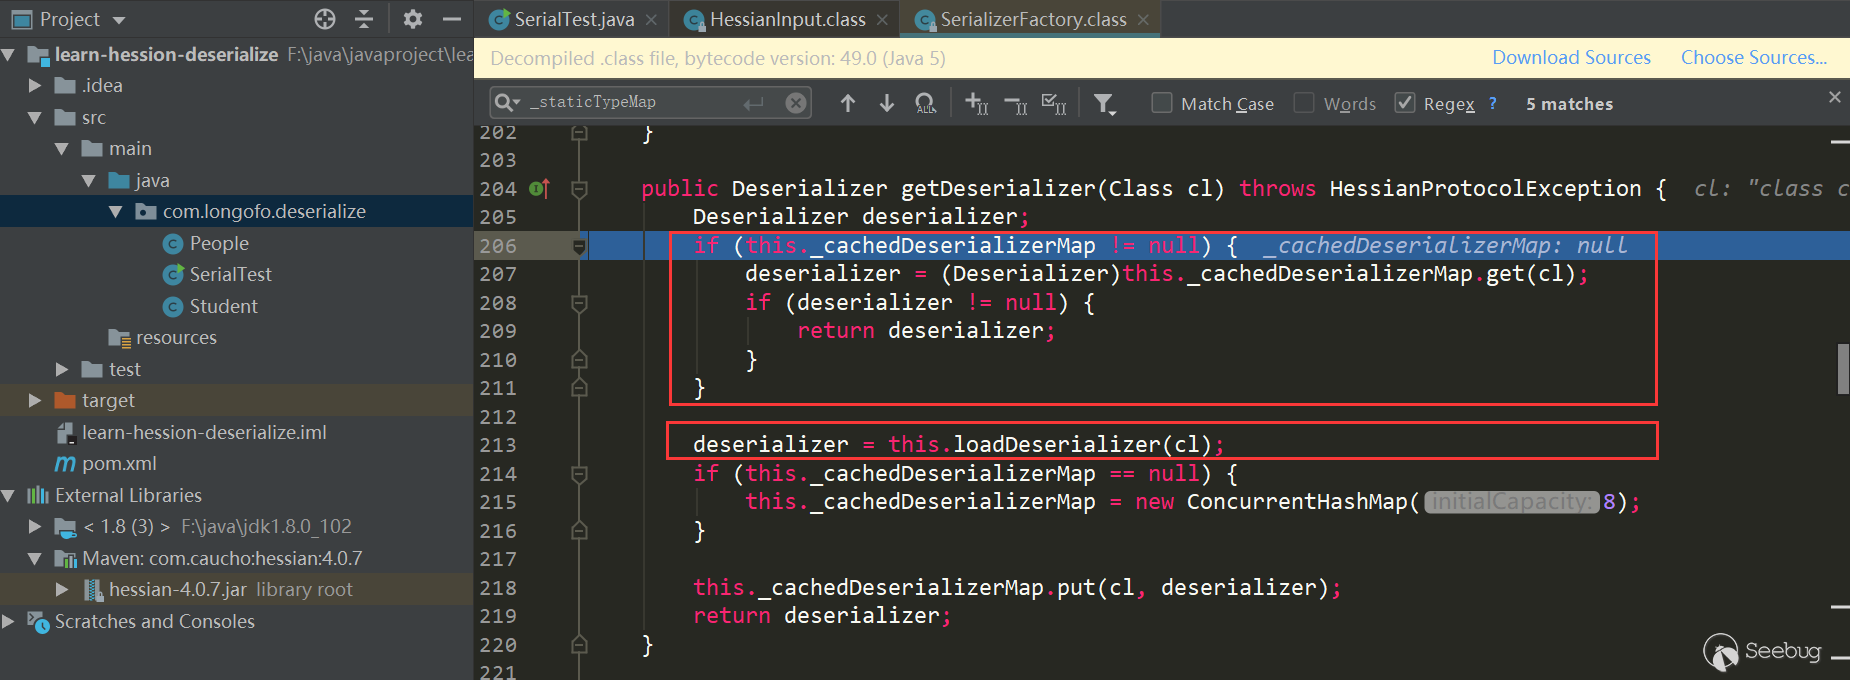Fold the getDeserializer method at line 204

pyautogui.click(x=579, y=188)
